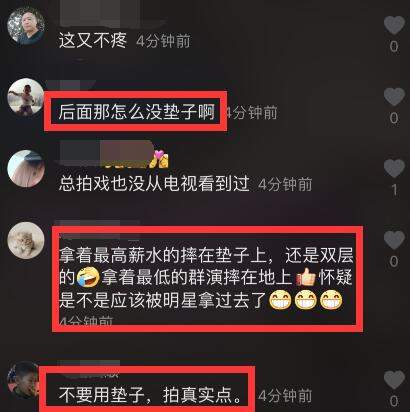Reply to the comment 这又不疼
The height and width of the screenshot is (412, 410).
pyautogui.click(x=93, y=41)
